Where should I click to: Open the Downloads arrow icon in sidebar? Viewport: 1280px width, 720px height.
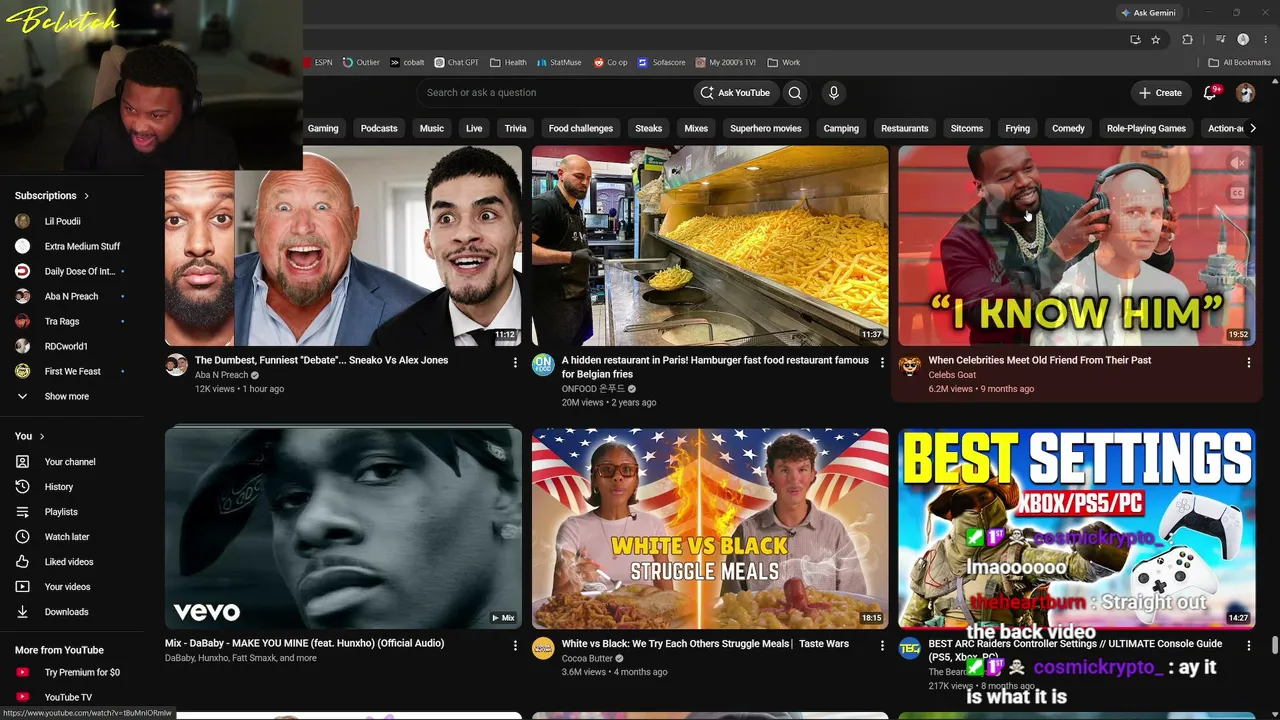click(22, 612)
